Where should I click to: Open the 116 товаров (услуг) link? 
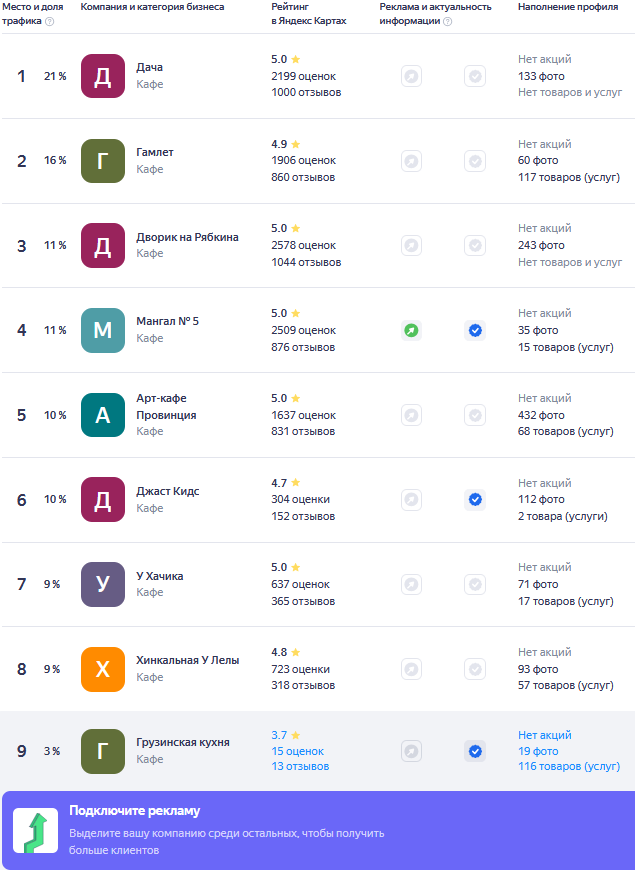pos(569,766)
